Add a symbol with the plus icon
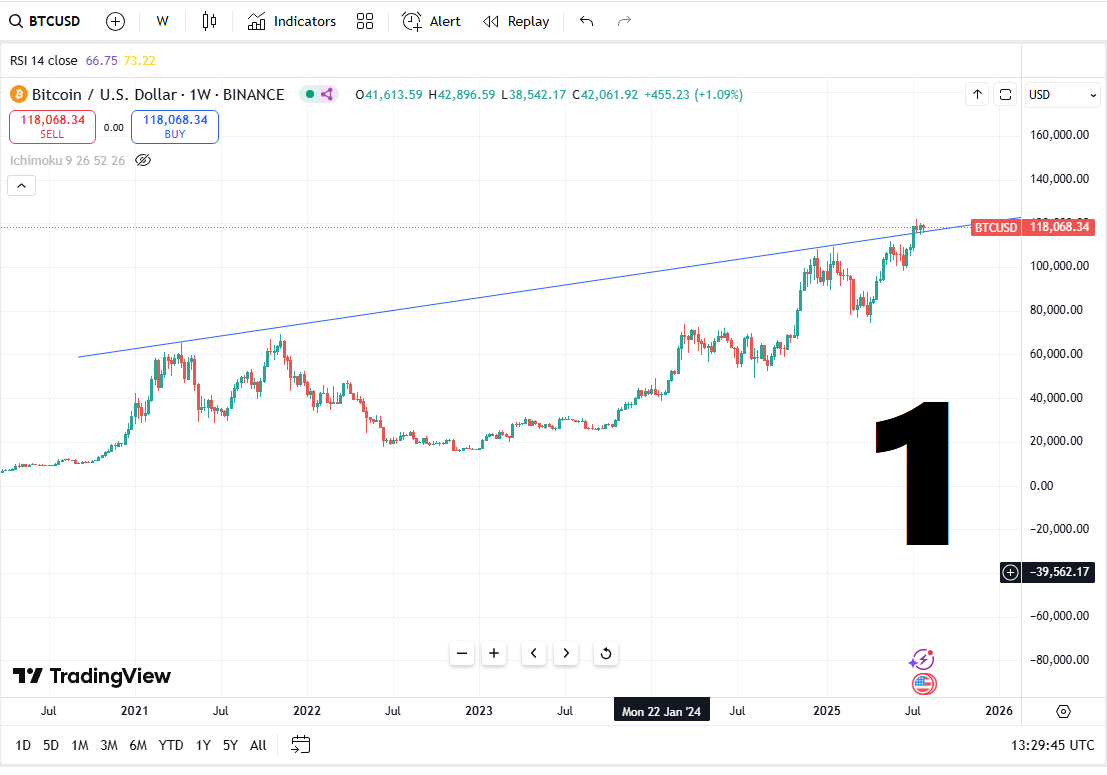The image size is (1107, 775). pos(115,21)
